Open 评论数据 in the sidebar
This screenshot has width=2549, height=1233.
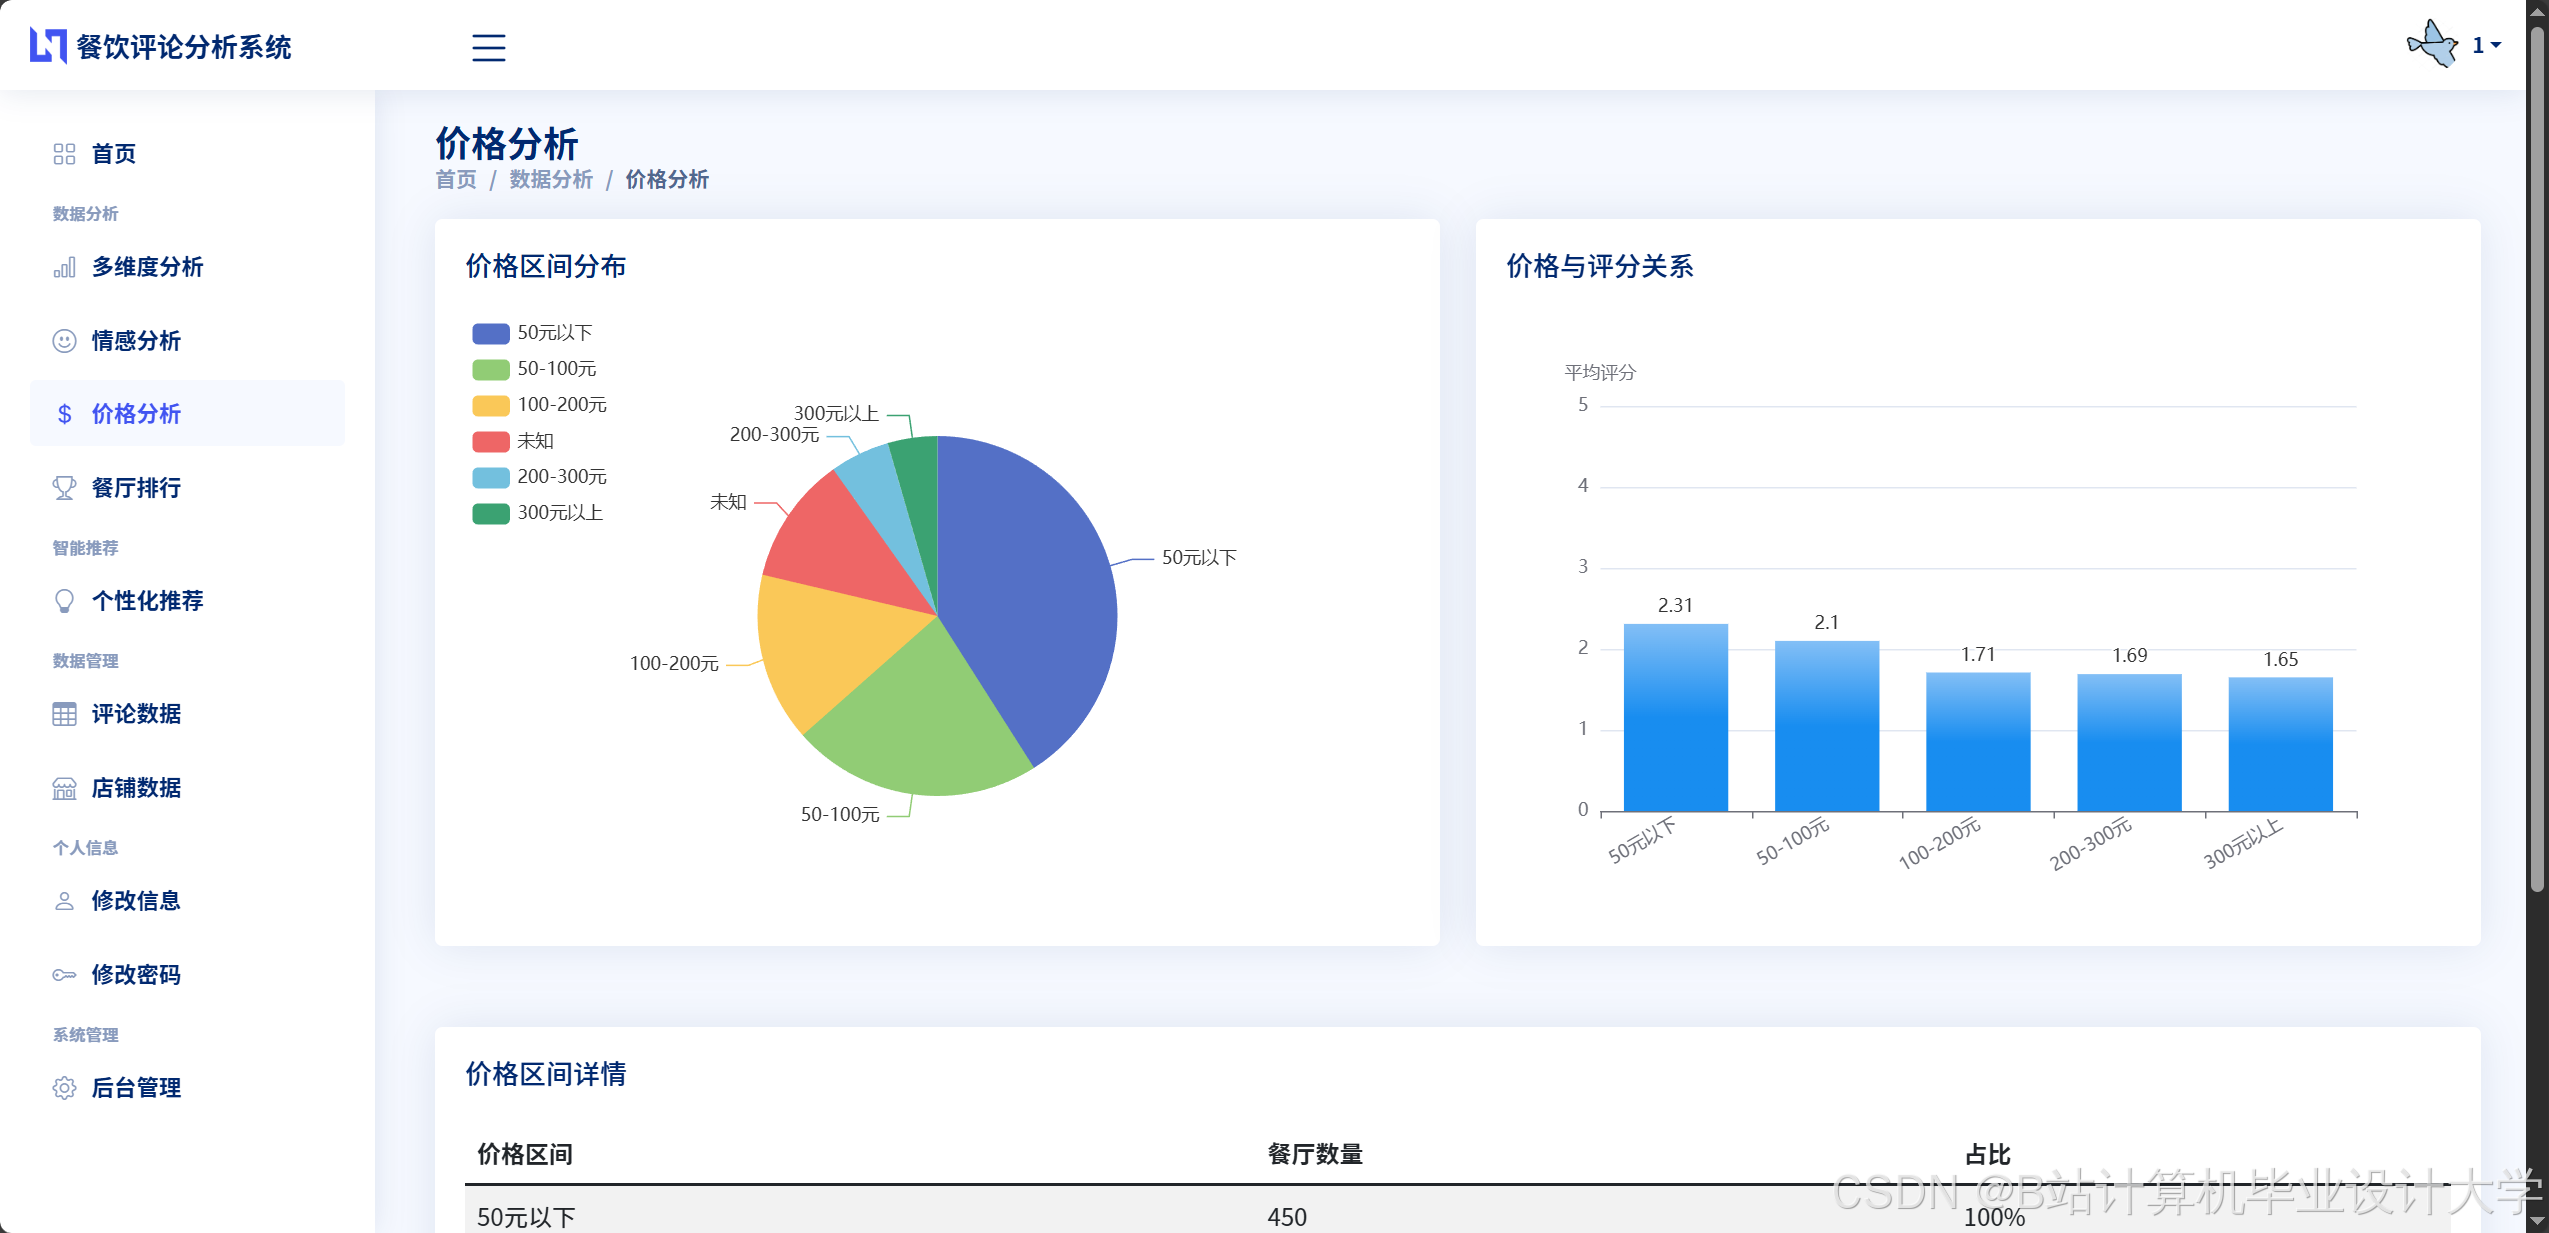136,714
